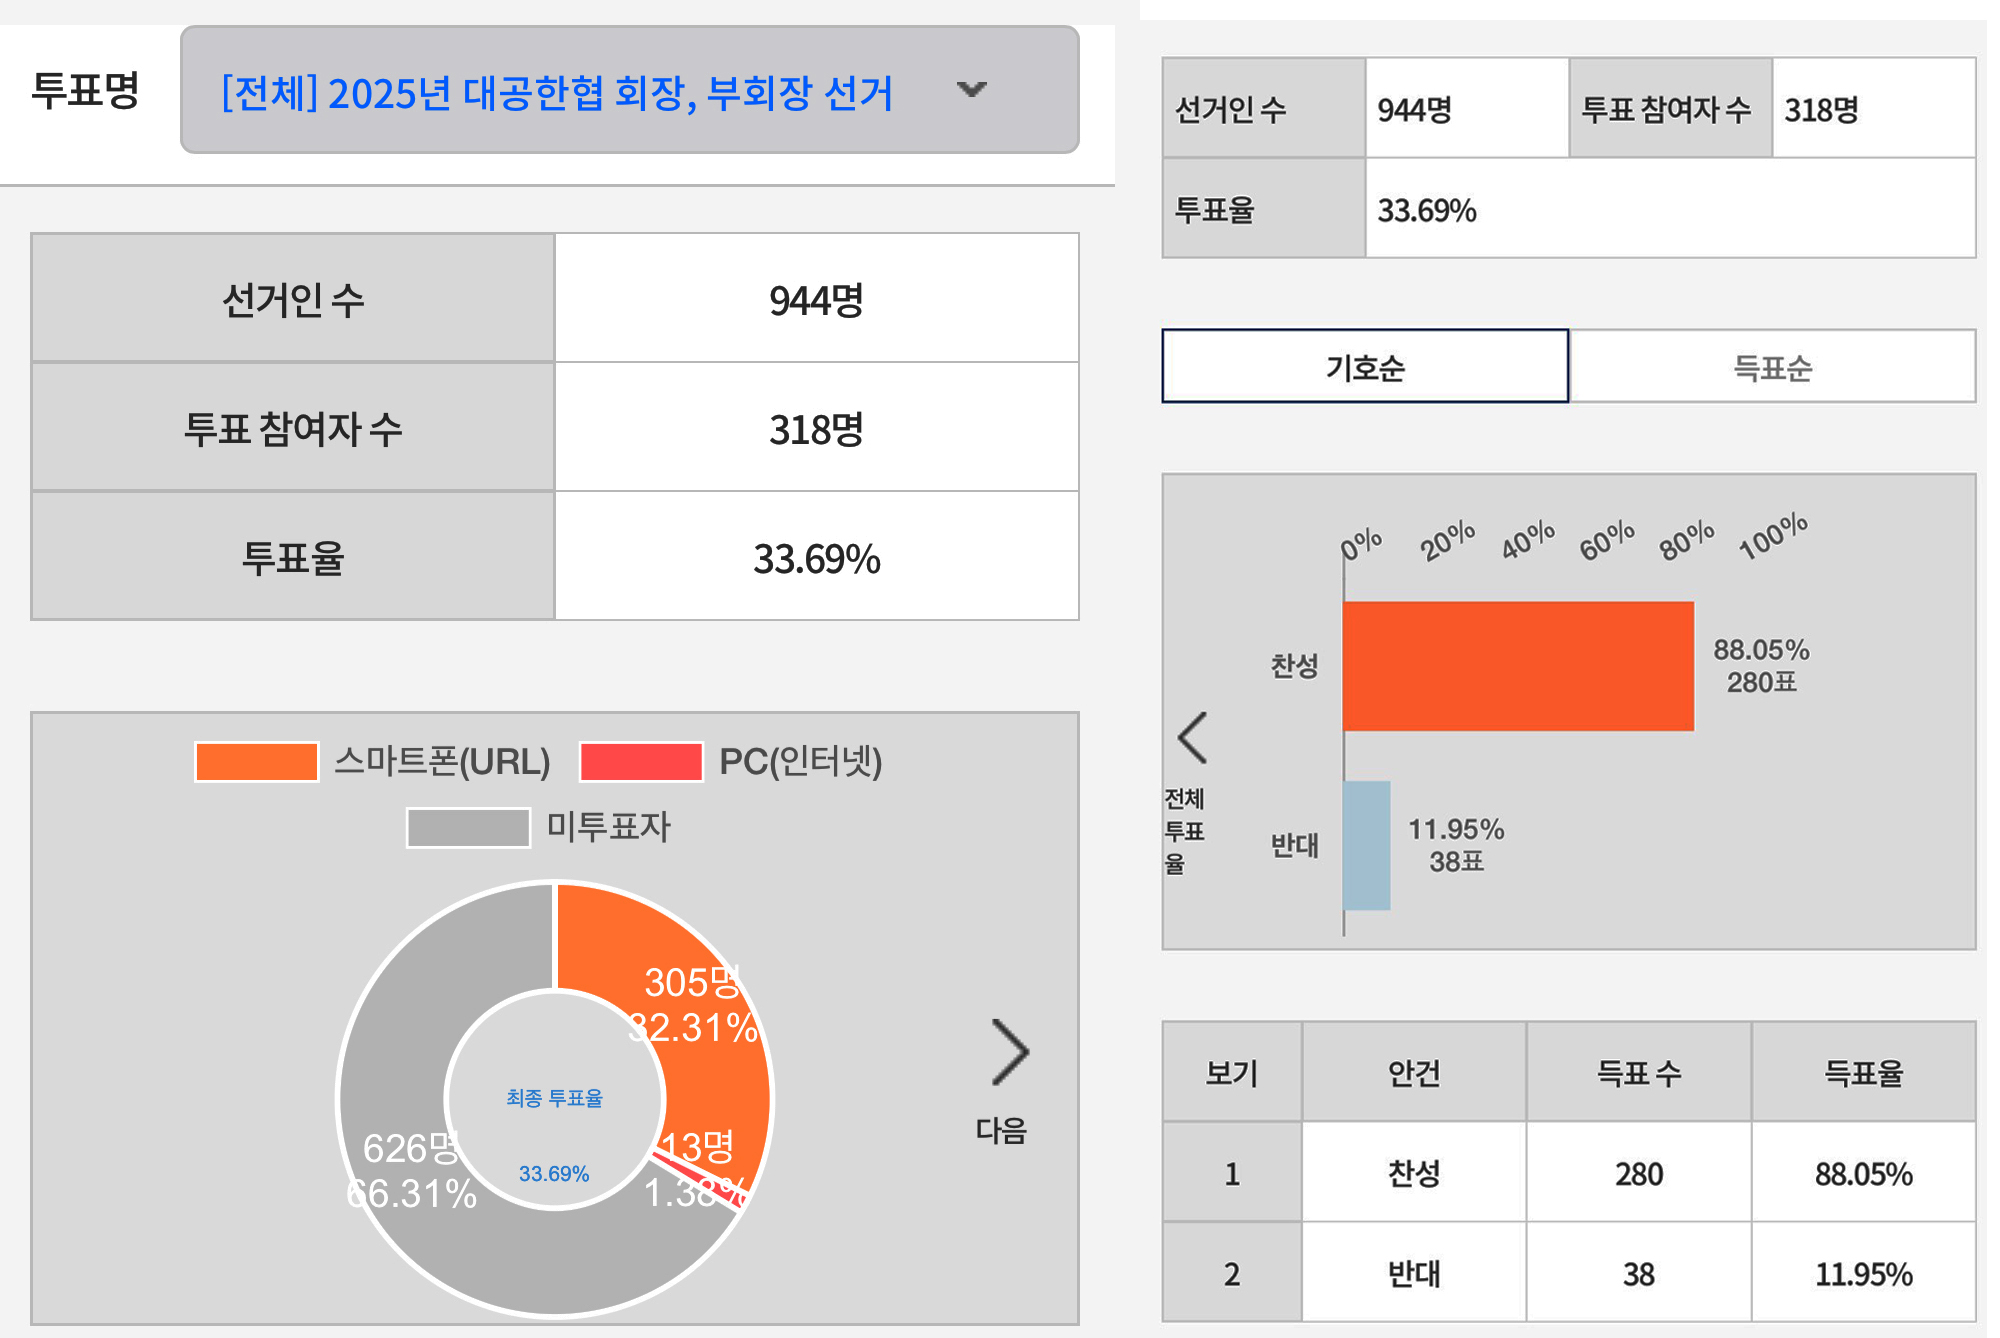Click the 최종 투표율 center label
The width and height of the screenshot is (2000, 1338).
[x=555, y=1095]
